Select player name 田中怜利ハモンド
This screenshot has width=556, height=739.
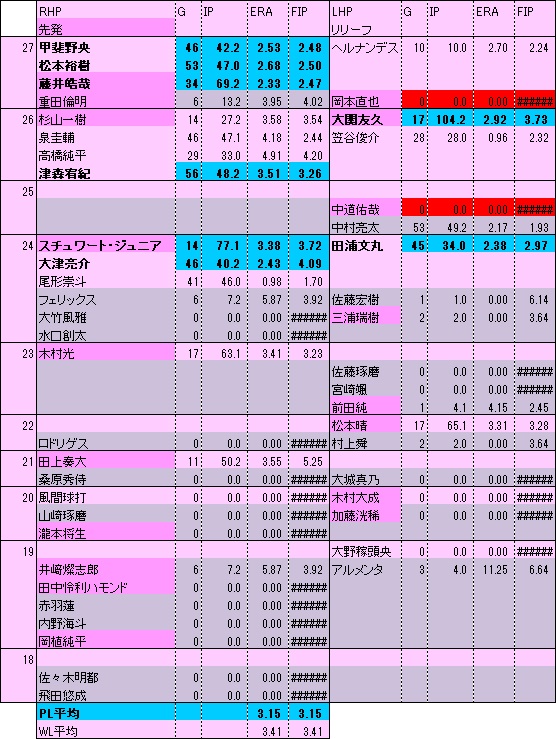[106, 587]
